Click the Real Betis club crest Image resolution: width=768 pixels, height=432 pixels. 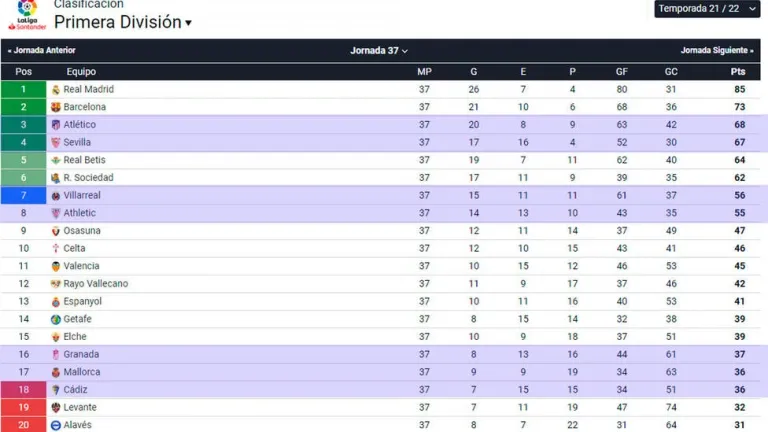point(56,160)
